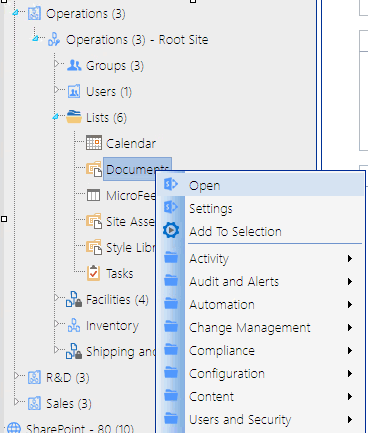Image resolution: width=368 pixels, height=433 pixels.
Task: Click the R&D (3) site collection icon
Action: 34,377
